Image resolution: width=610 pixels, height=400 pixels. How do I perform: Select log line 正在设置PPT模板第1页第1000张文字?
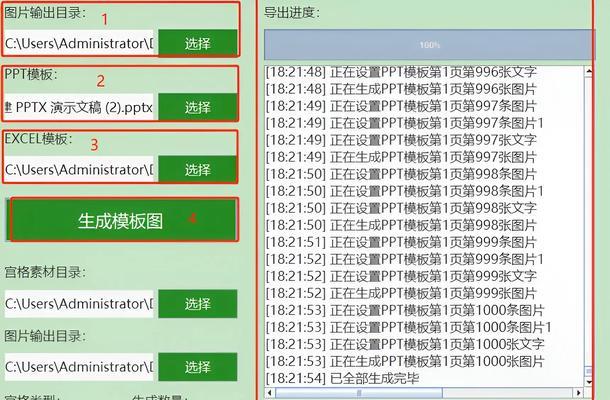click(x=405, y=344)
